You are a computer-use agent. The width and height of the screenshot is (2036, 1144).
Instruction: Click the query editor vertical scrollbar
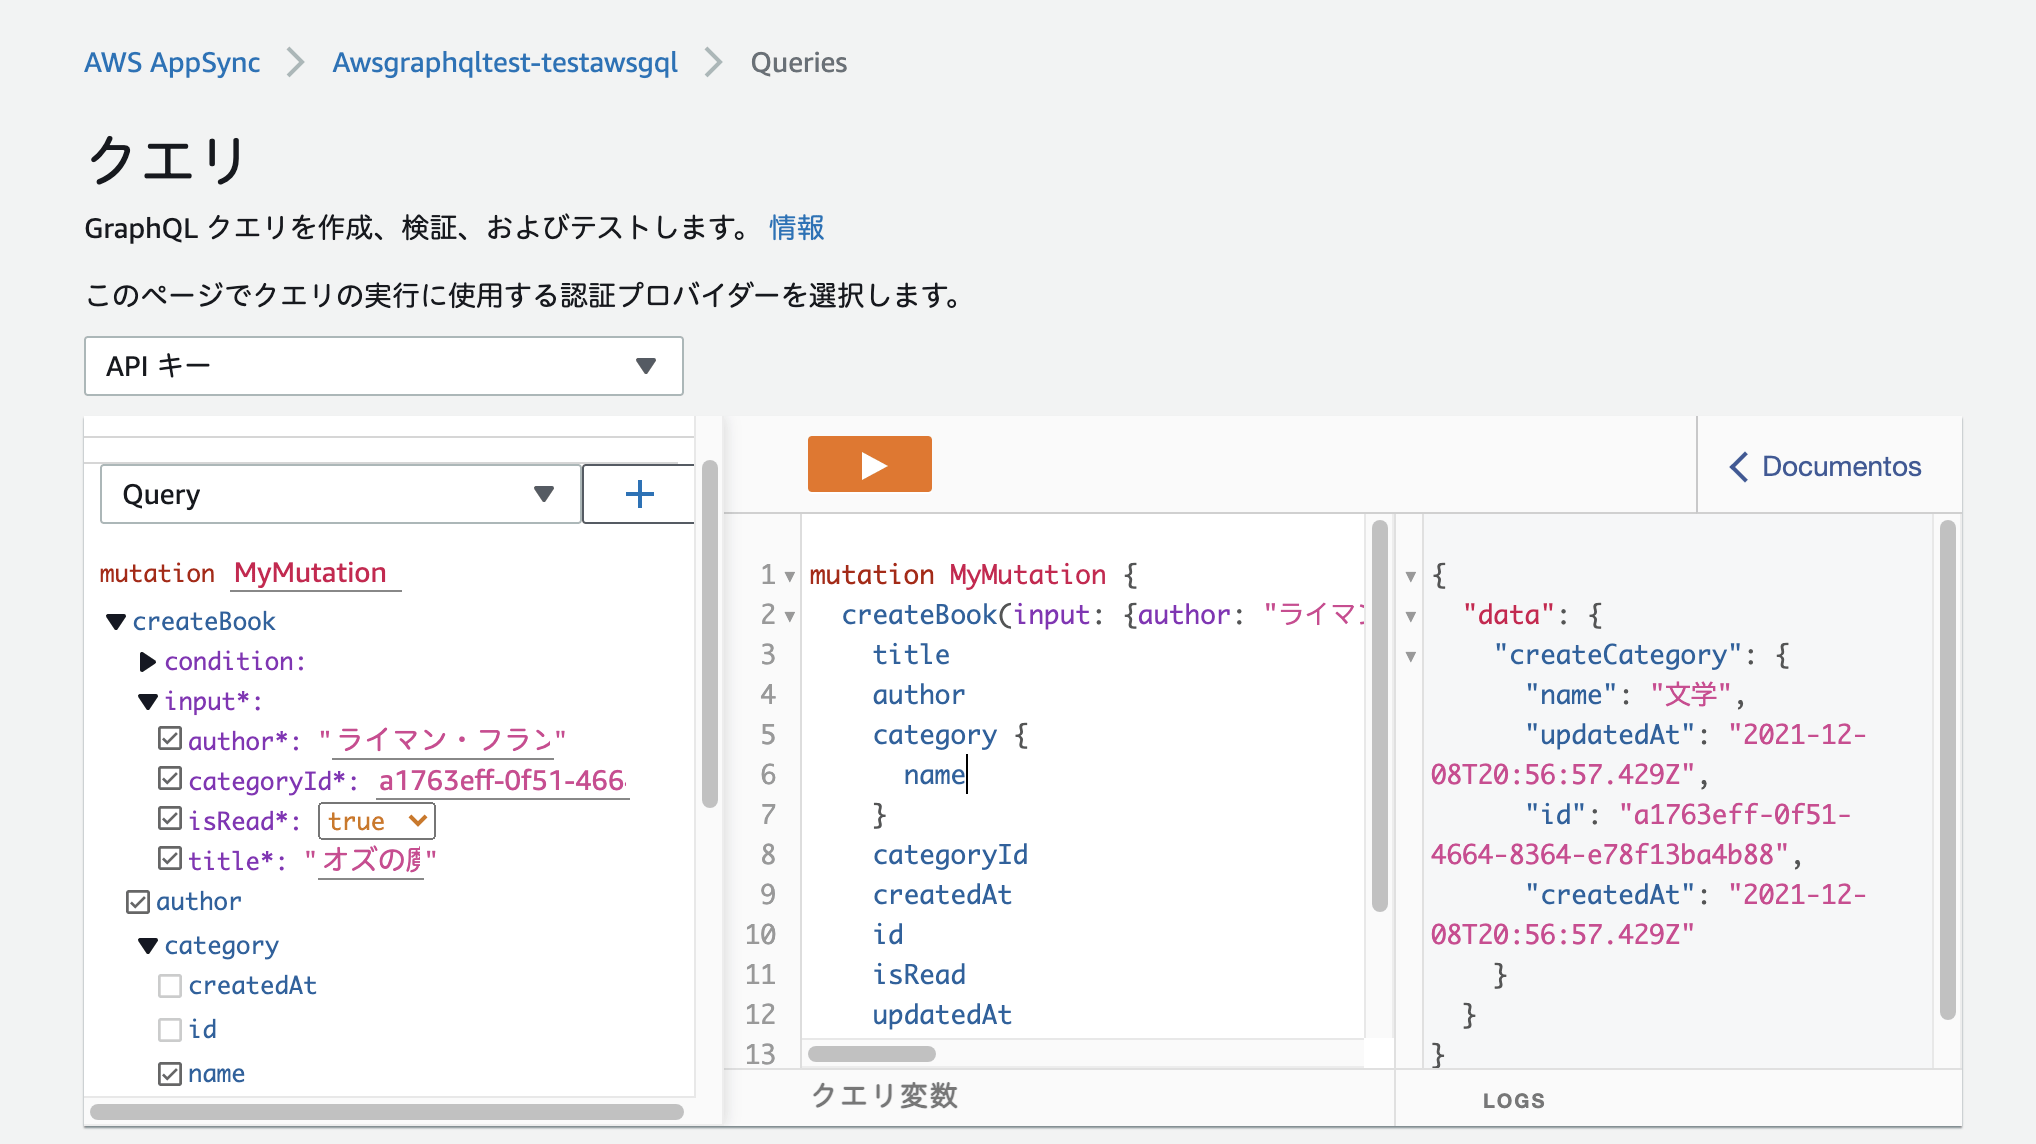pos(1380,715)
